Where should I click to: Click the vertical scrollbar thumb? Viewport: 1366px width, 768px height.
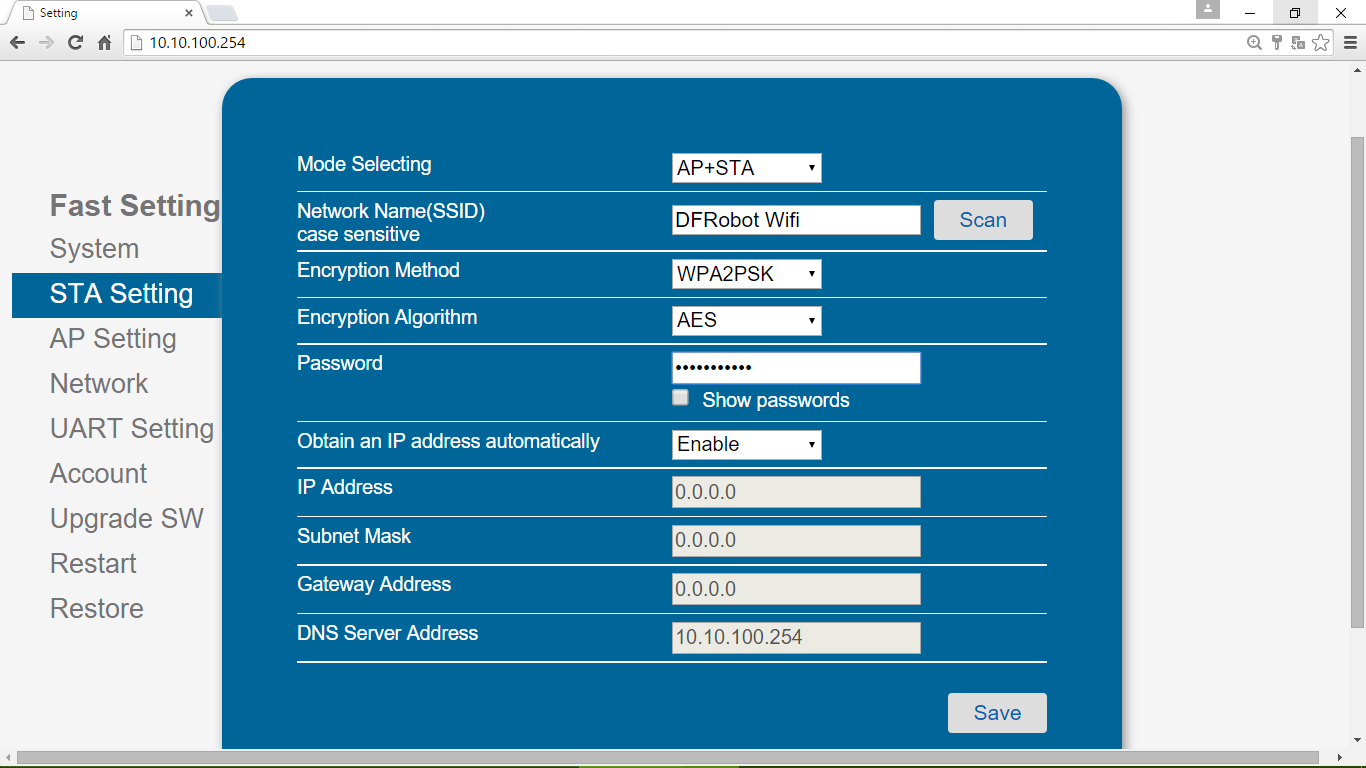[x=1358, y=382]
